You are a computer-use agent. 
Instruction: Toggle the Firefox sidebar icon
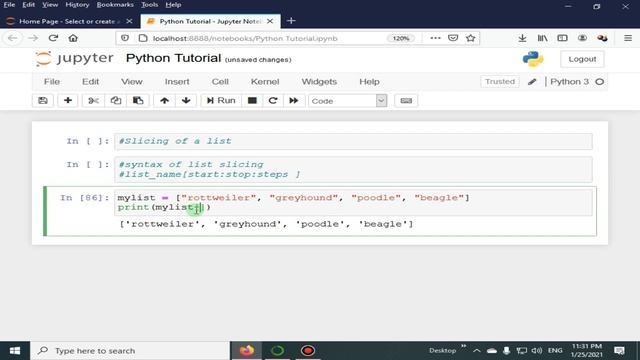pyautogui.click(x=562, y=38)
